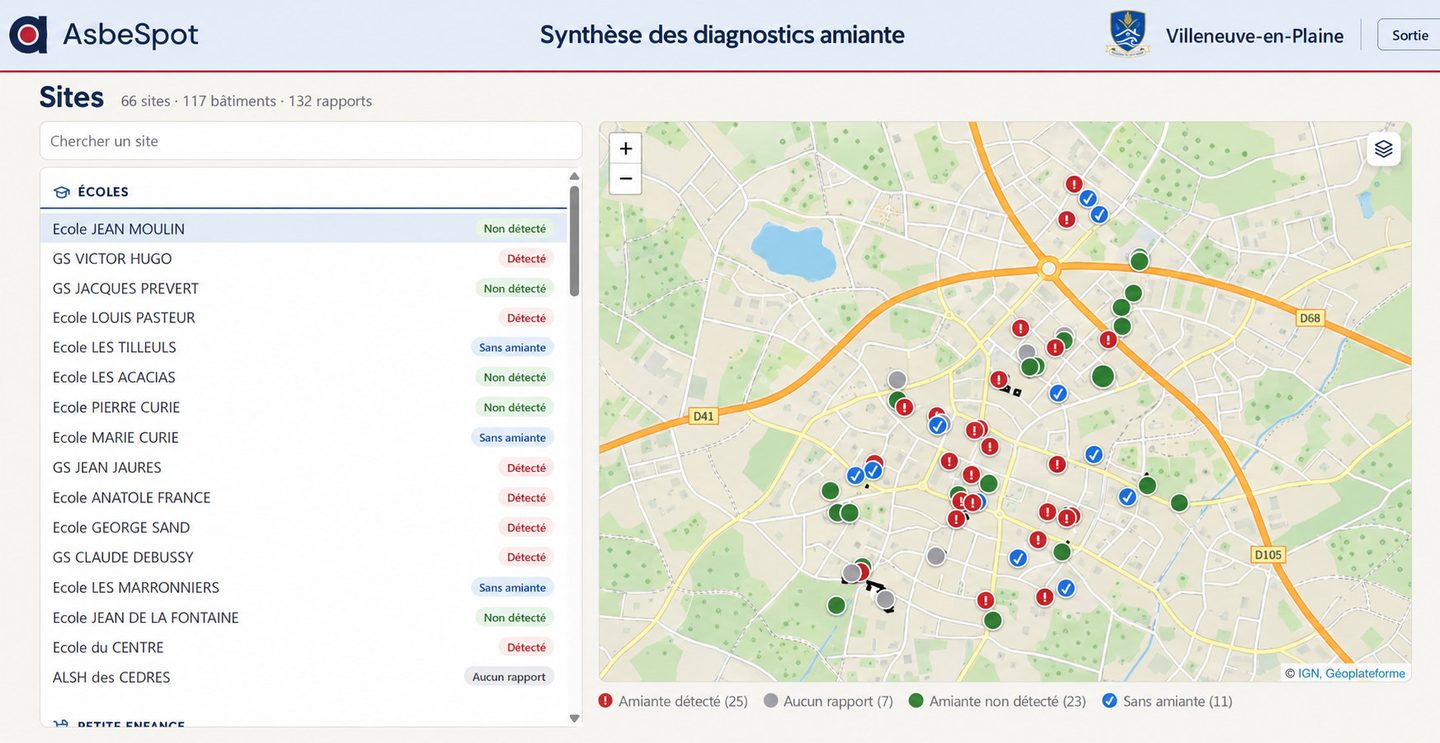Select site Ecole GEORGE SAND
Image resolution: width=1440 pixels, height=743 pixels.
(303, 527)
